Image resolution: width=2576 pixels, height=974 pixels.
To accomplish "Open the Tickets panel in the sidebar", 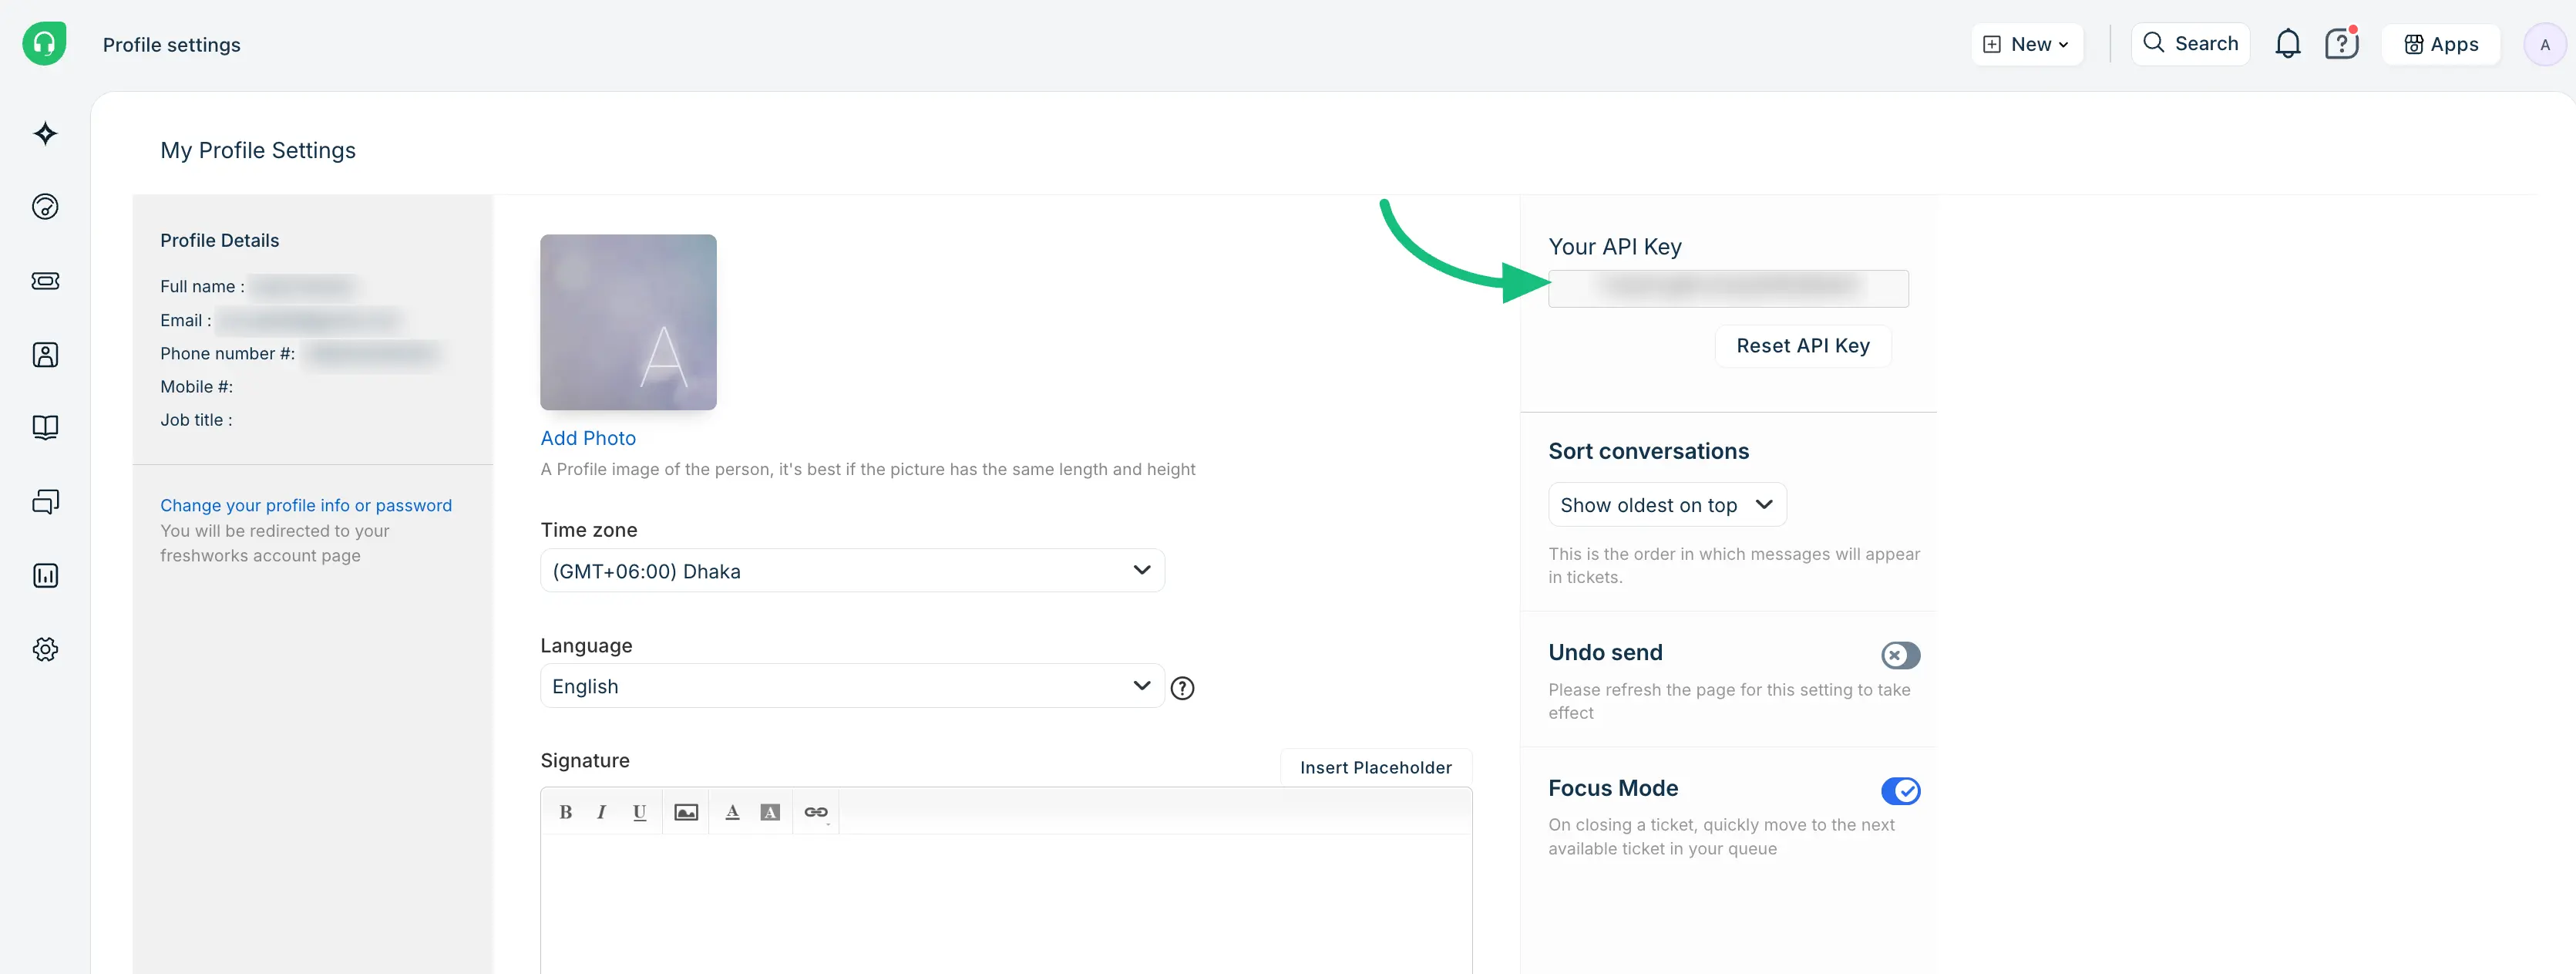I will pos(45,281).
